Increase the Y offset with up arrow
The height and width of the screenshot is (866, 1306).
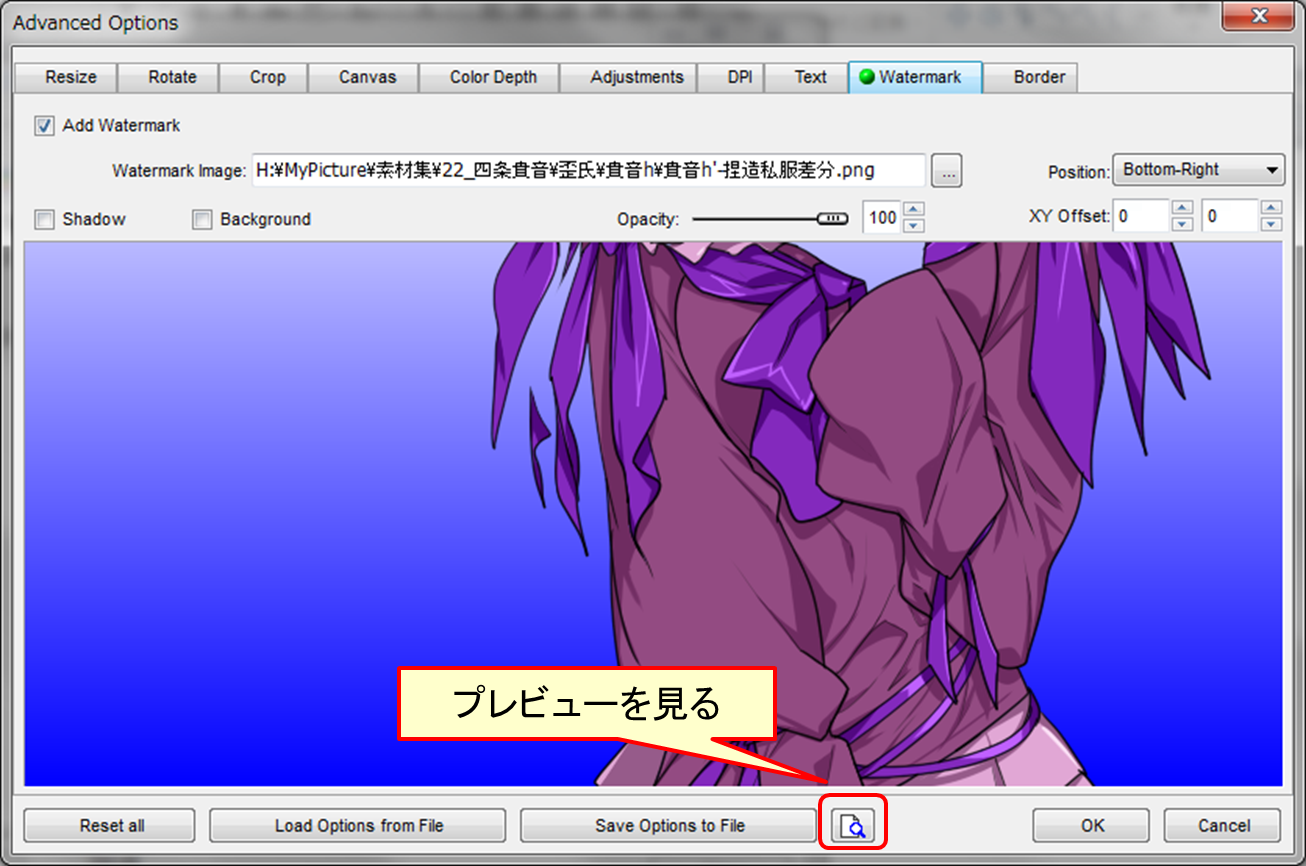1271,208
